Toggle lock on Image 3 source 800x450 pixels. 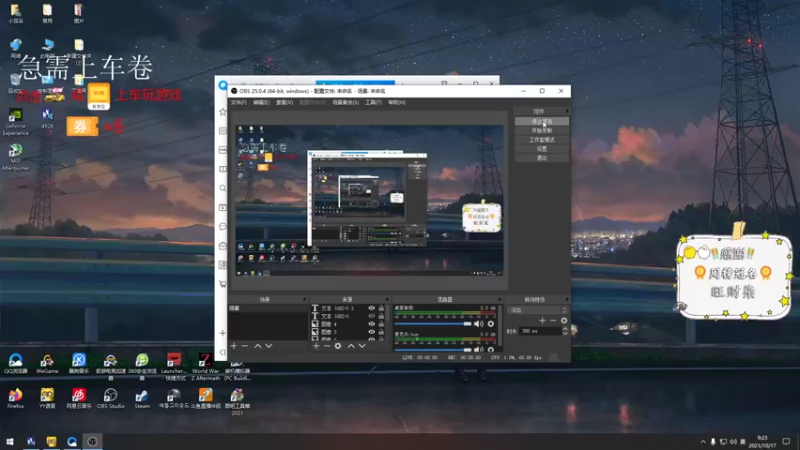(x=381, y=332)
